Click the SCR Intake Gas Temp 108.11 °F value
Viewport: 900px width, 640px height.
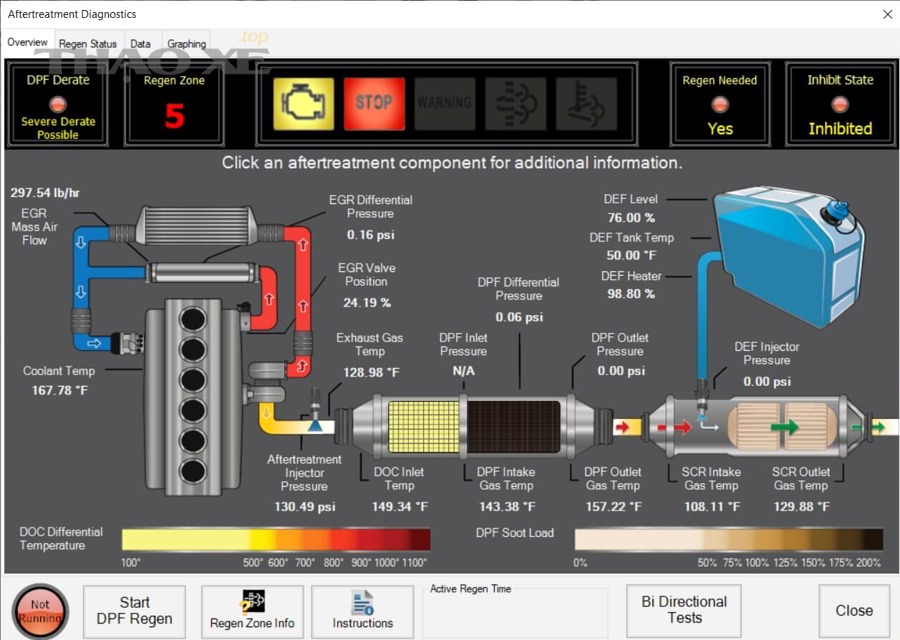pyautogui.click(x=712, y=507)
